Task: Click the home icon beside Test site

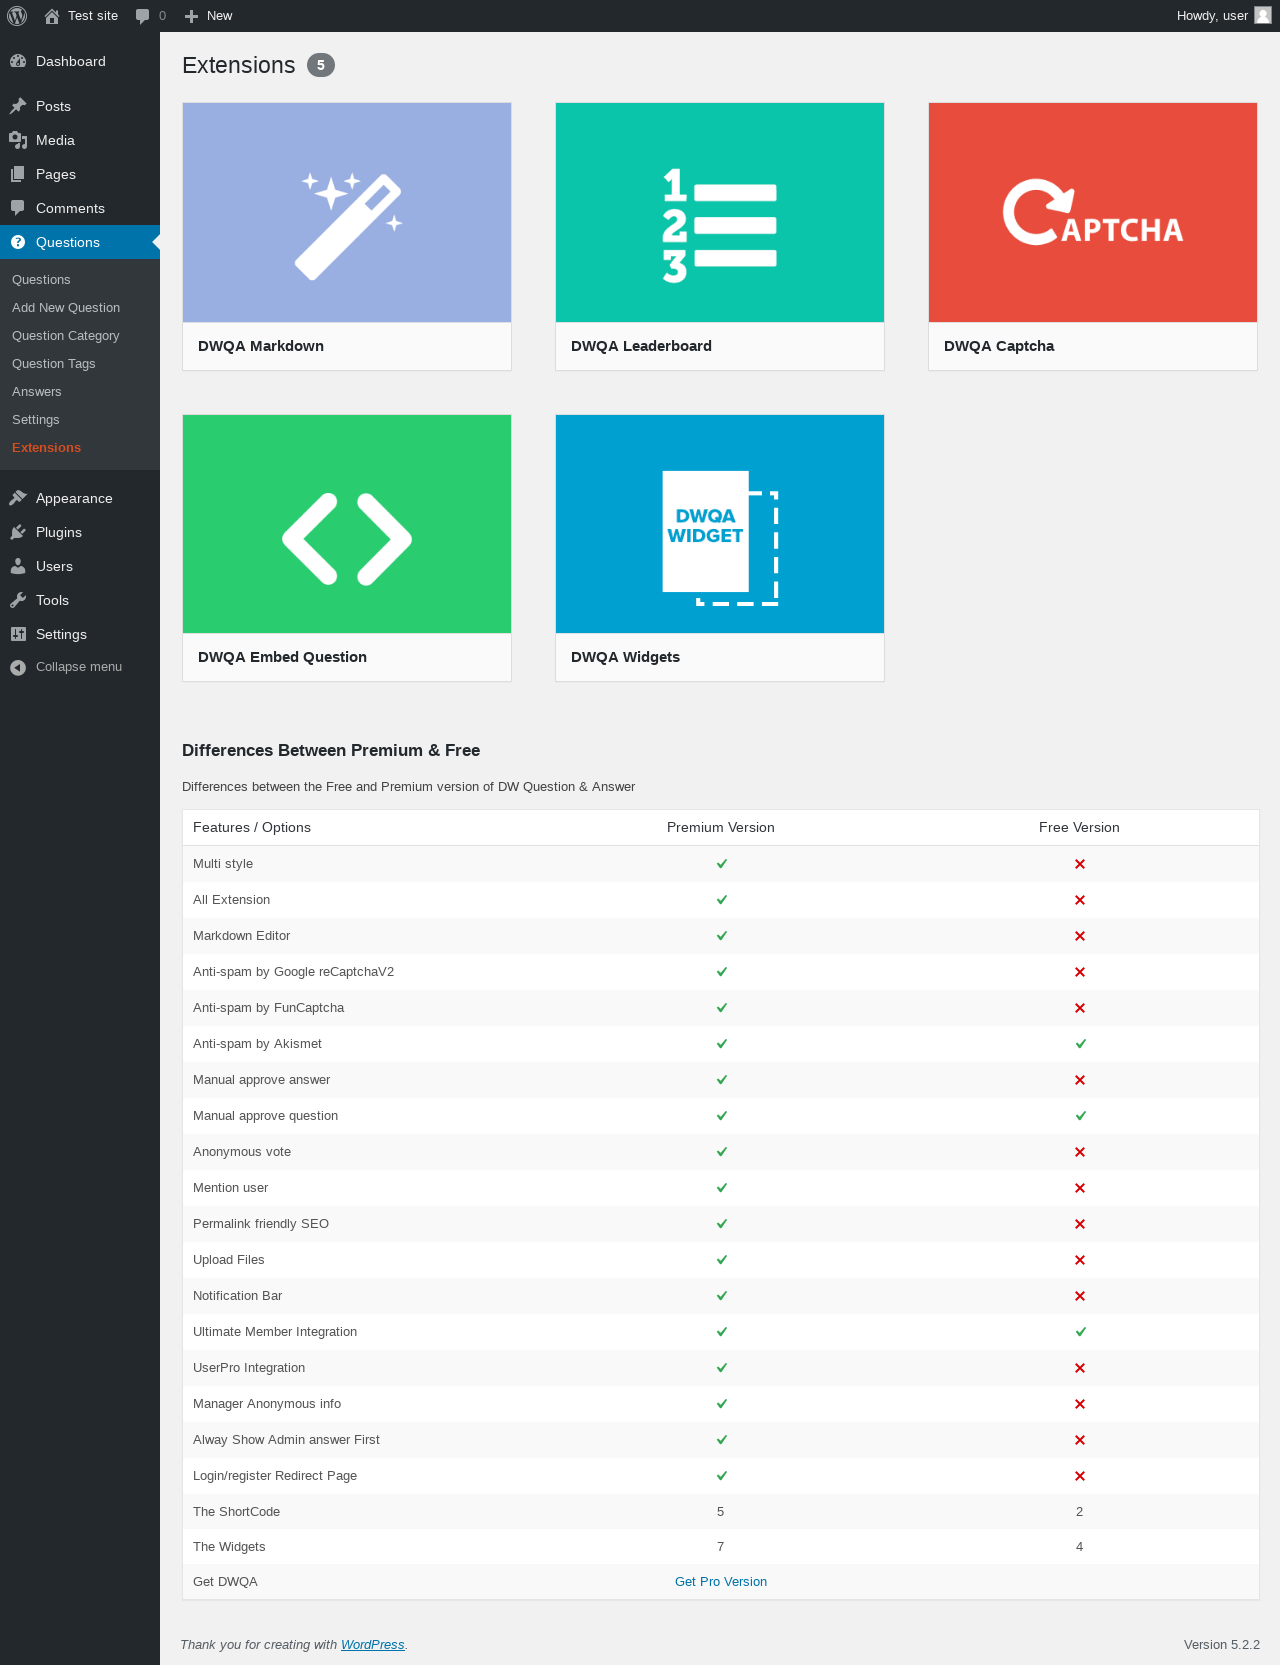Action: pyautogui.click(x=52, y=16)
